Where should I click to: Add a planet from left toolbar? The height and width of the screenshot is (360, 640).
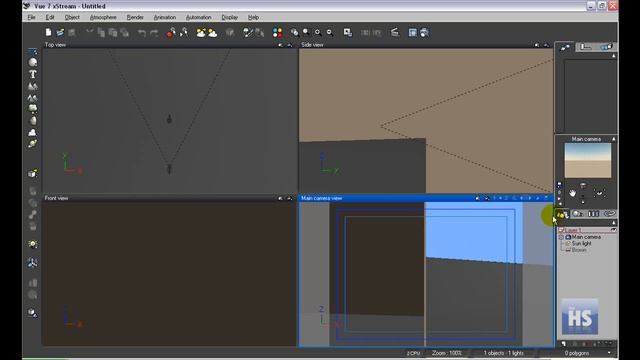pos(33,144)
